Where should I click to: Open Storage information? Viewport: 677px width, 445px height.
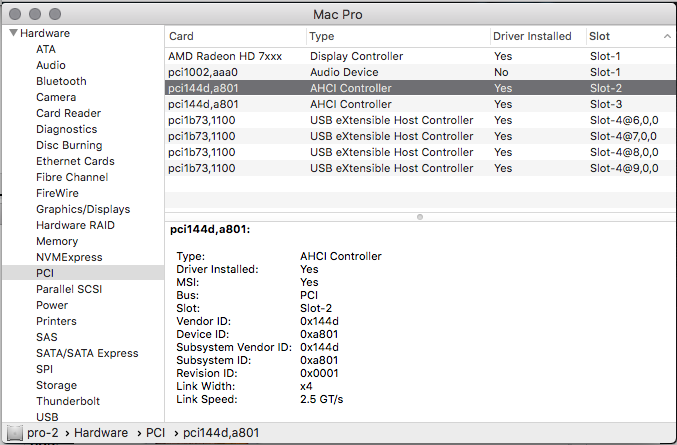coord(57,385)
